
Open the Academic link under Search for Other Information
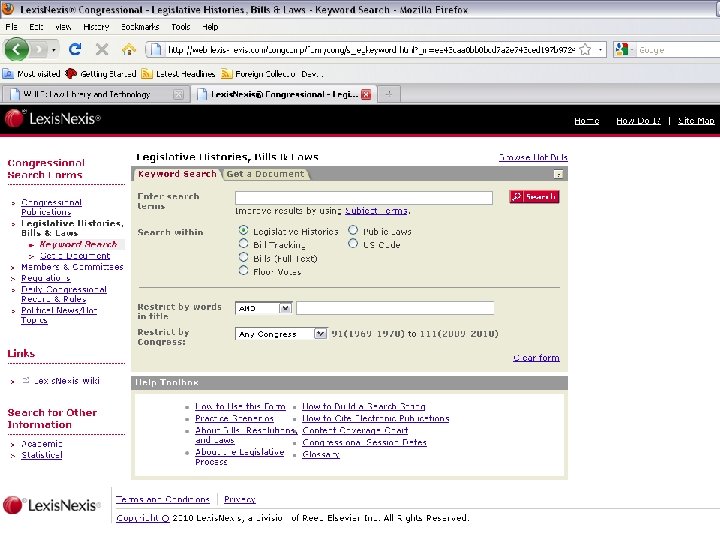[x=42, y=444]
